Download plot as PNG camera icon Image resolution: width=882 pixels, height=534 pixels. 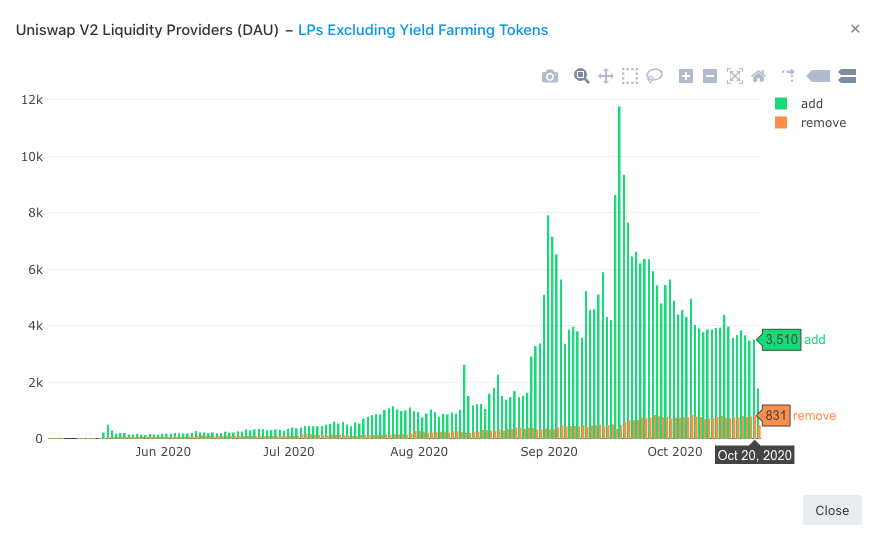[x=550, y=76]
